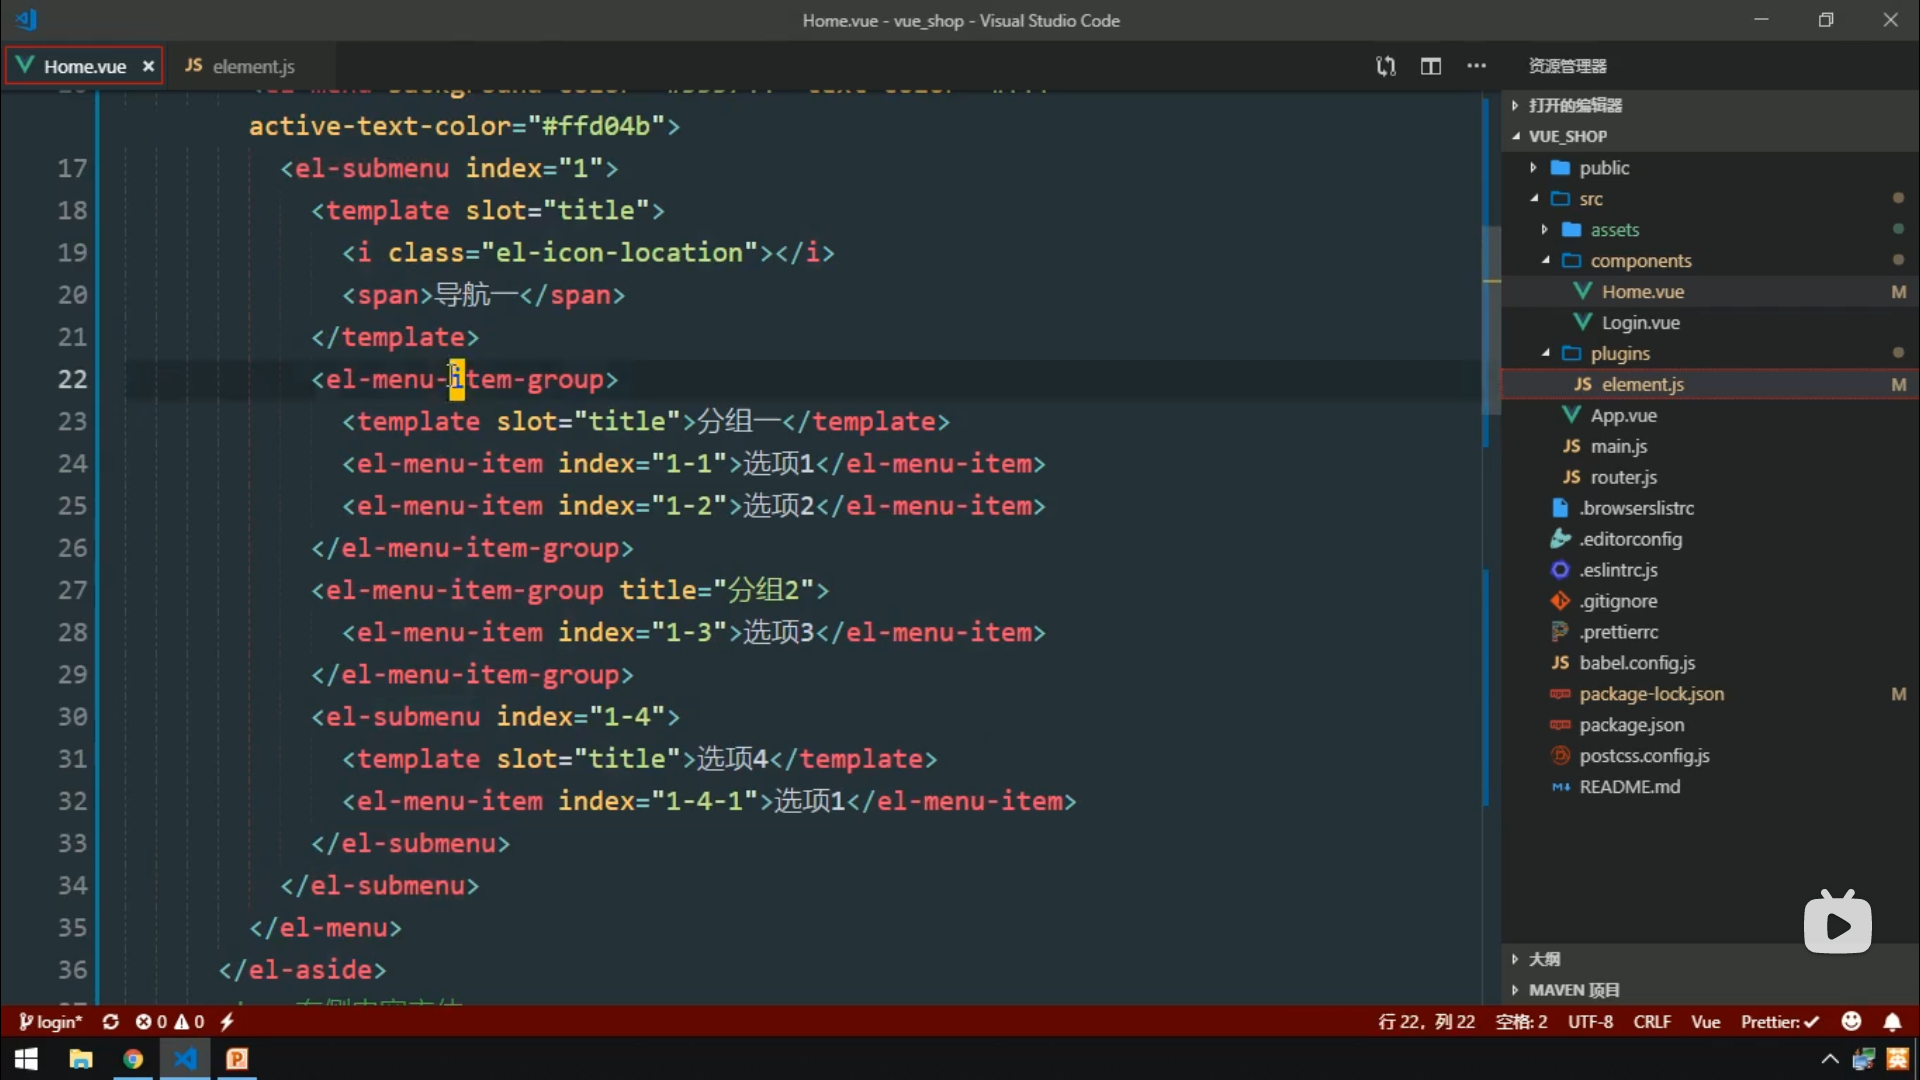The height and width of the screenshot is (1080, 1920).
Task: Open postcss.config.js file
Action: point(1644,757)
